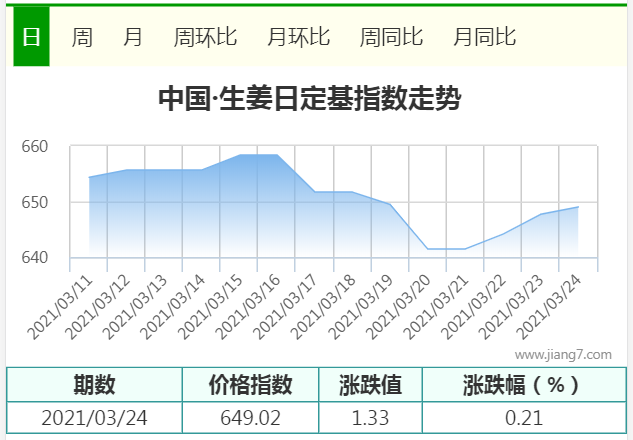
Task: Click the 650 y-axis label
Action: pos(35,202)
